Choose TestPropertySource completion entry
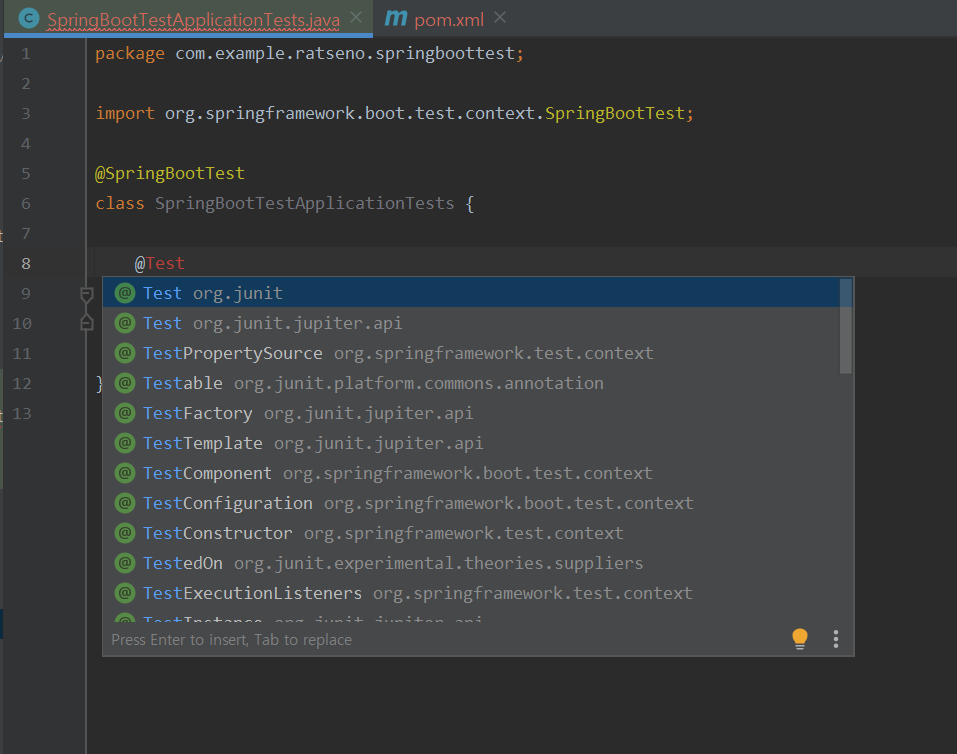 click(471, 353)
